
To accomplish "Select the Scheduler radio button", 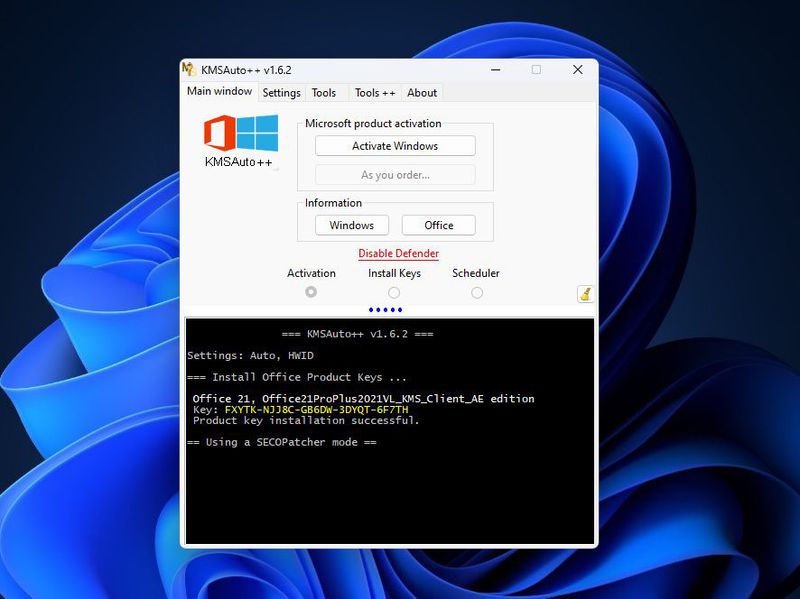I will click(476, 290).
